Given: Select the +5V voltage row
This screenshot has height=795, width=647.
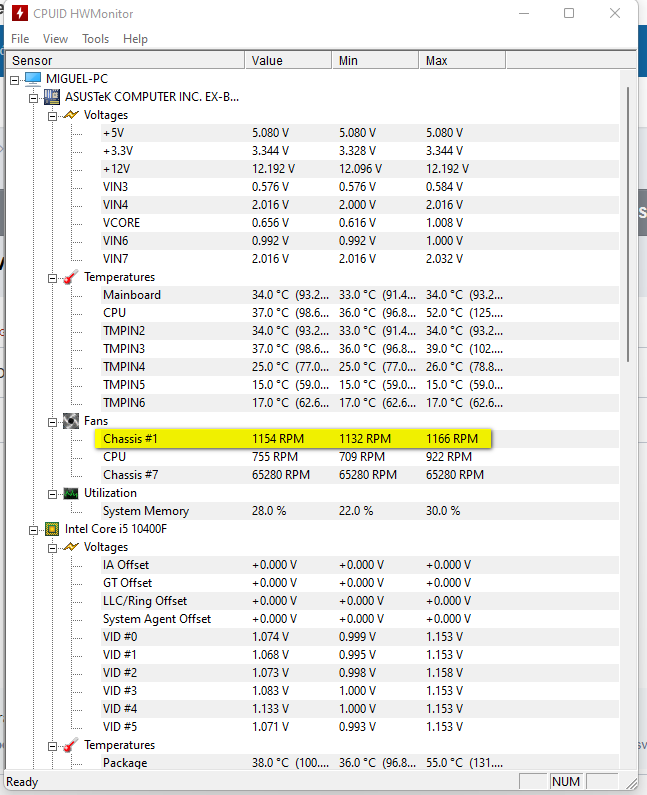Looking at the screenshot, I should coord(360,133).
